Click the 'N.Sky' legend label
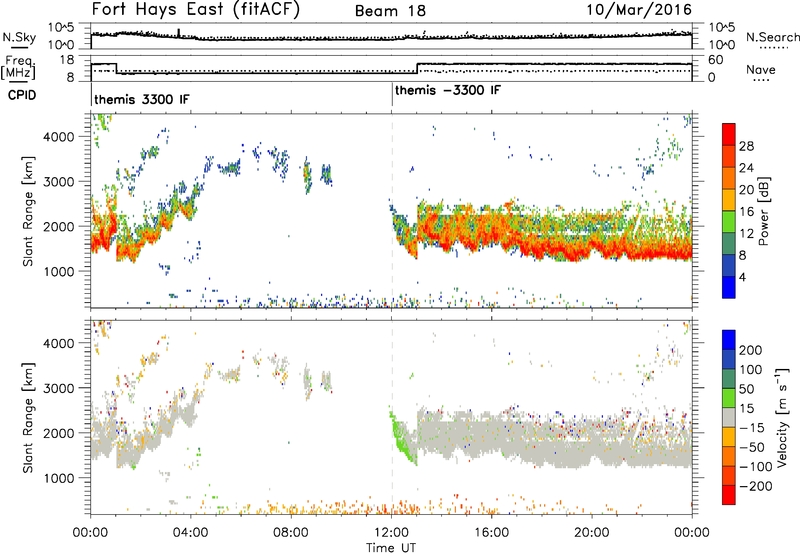The width and height of the screenshot is (800, 554). point(19,37)
